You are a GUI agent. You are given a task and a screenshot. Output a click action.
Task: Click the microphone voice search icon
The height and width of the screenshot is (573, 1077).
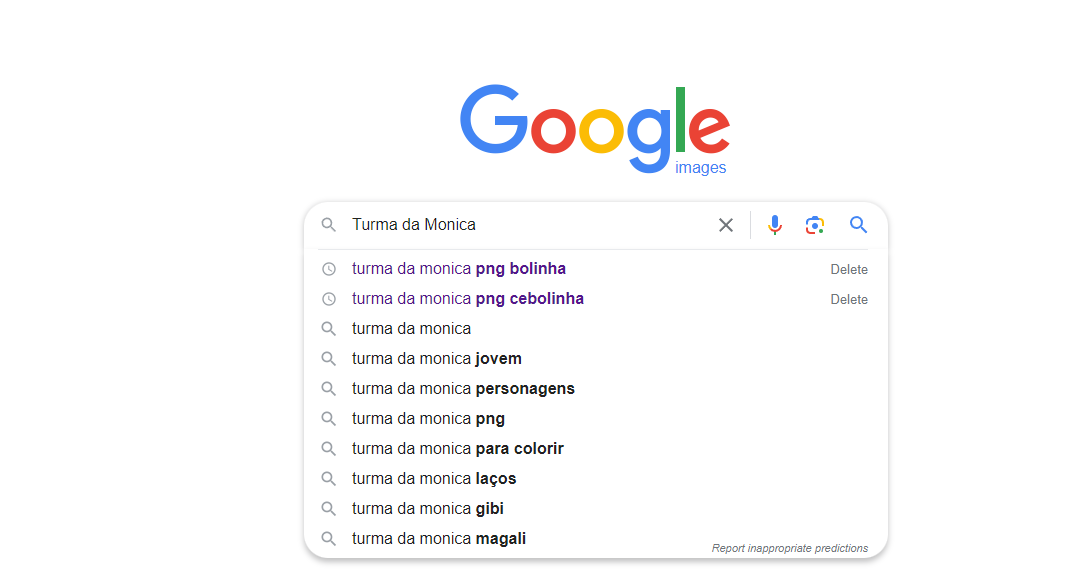pos(775,225)
